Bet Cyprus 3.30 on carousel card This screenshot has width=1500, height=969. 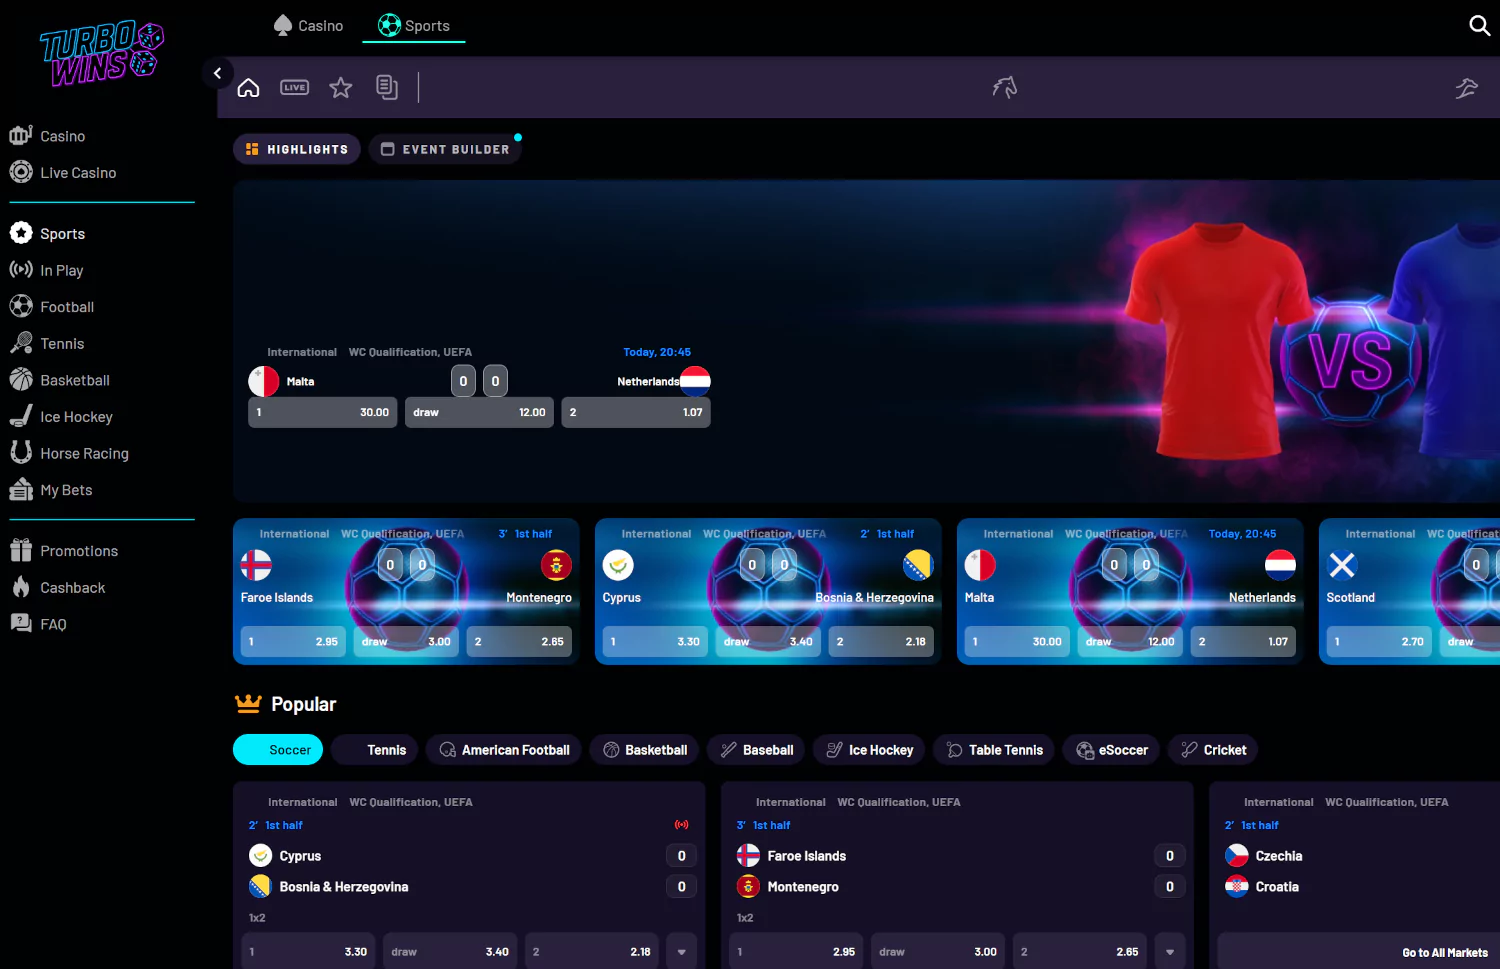point(656,642)
